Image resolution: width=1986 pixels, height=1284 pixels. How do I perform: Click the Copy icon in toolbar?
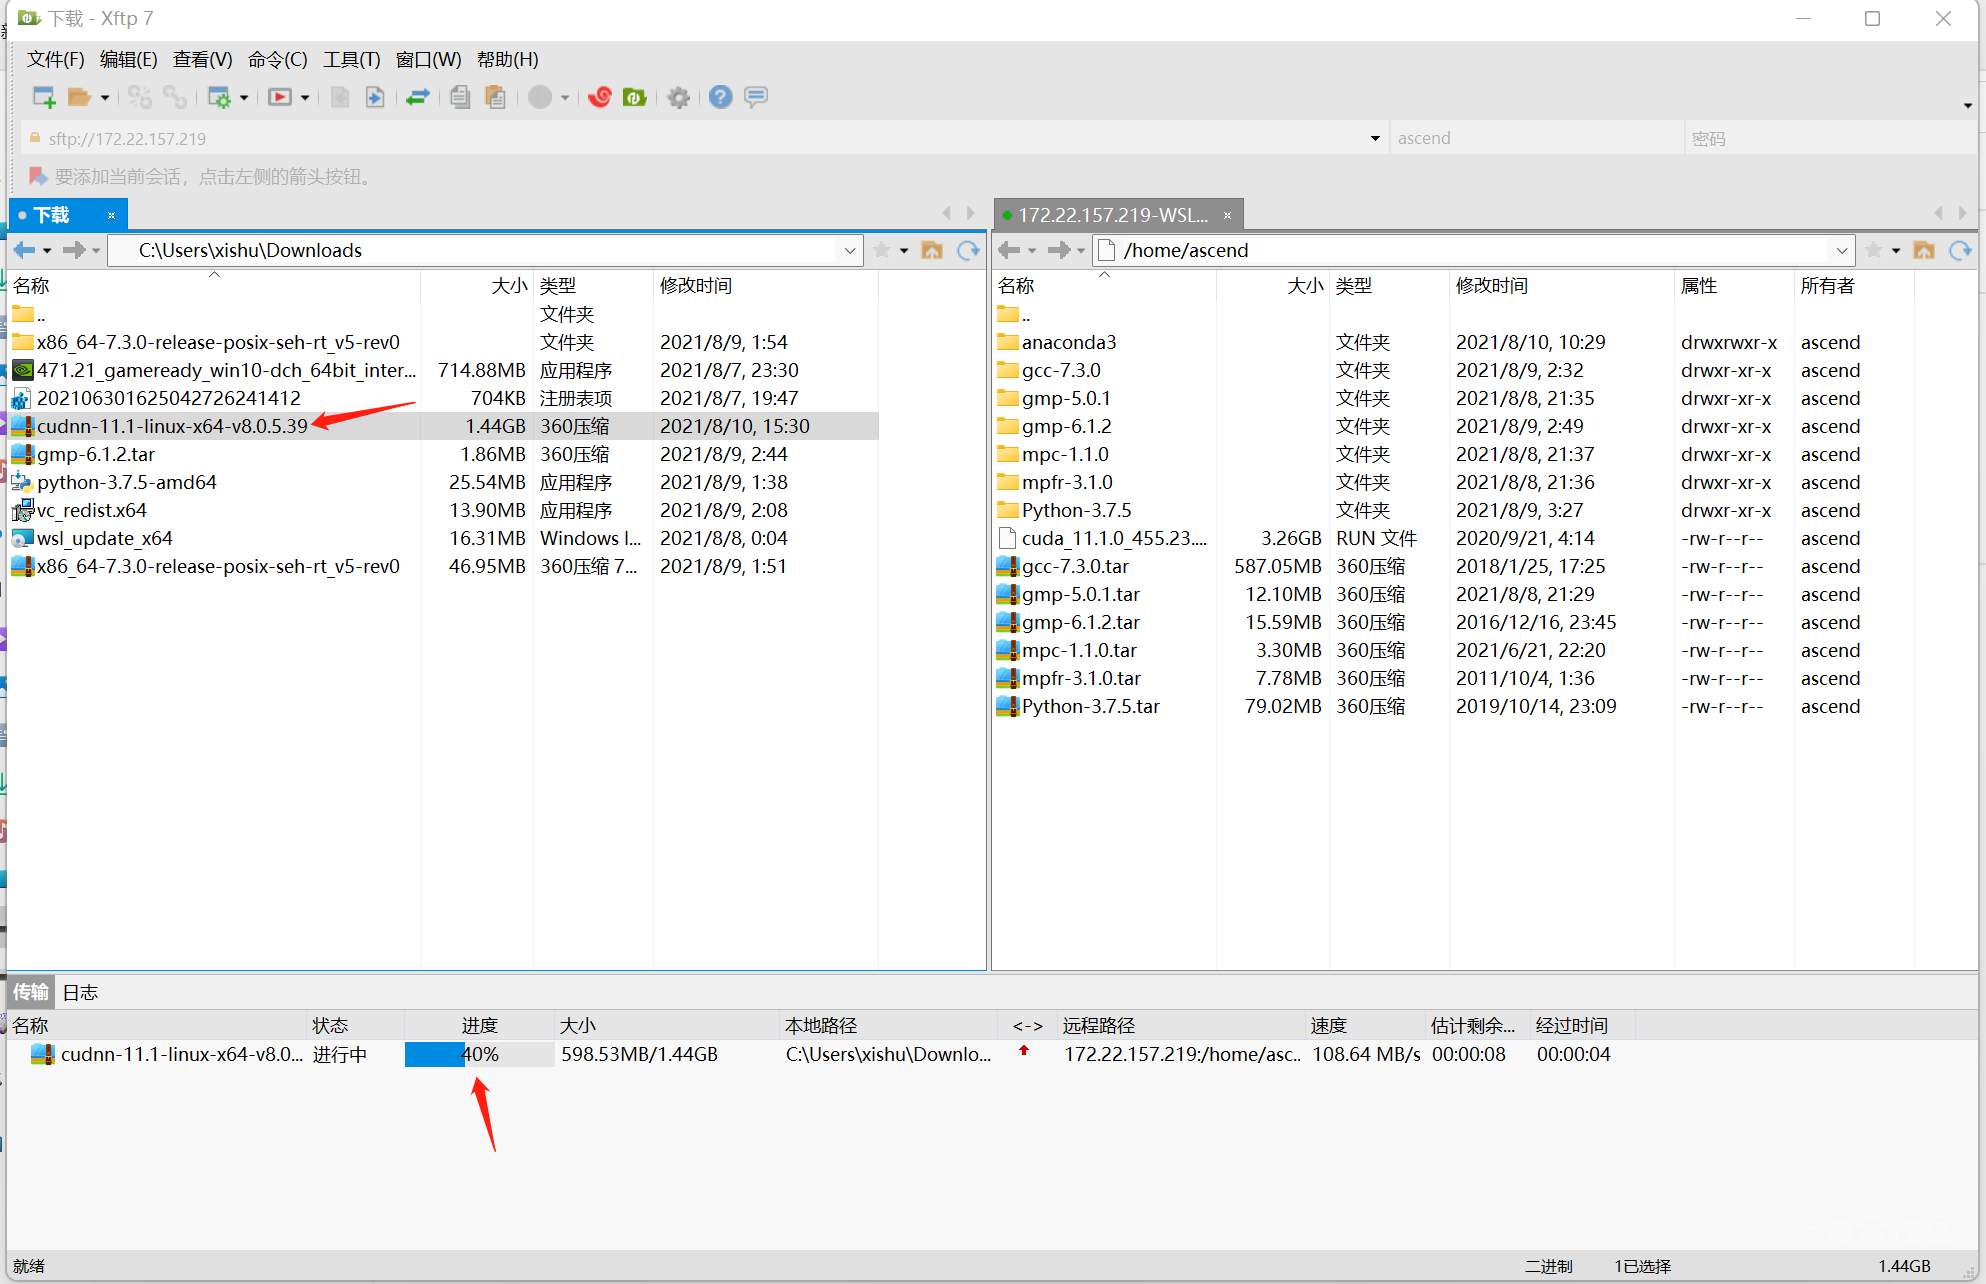[460, 97]
